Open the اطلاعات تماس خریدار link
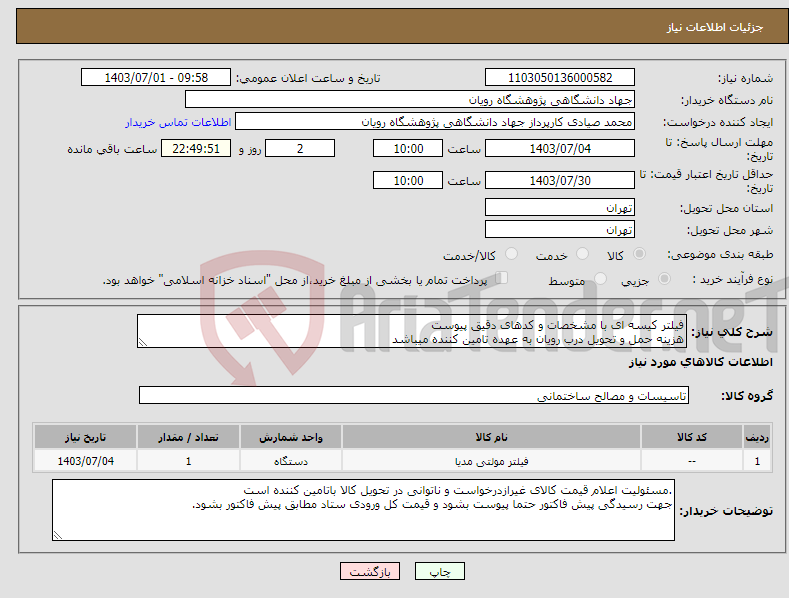This screenshot has height=598, width=789. 178,122
